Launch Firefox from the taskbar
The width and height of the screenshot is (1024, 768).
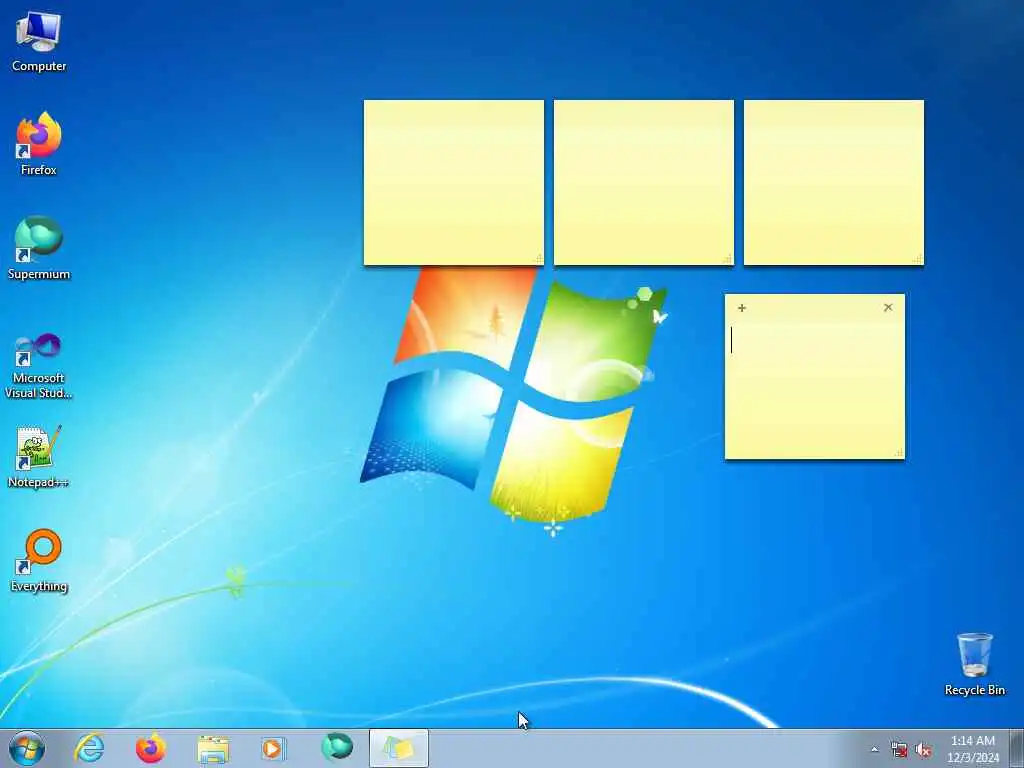[150, 748]
